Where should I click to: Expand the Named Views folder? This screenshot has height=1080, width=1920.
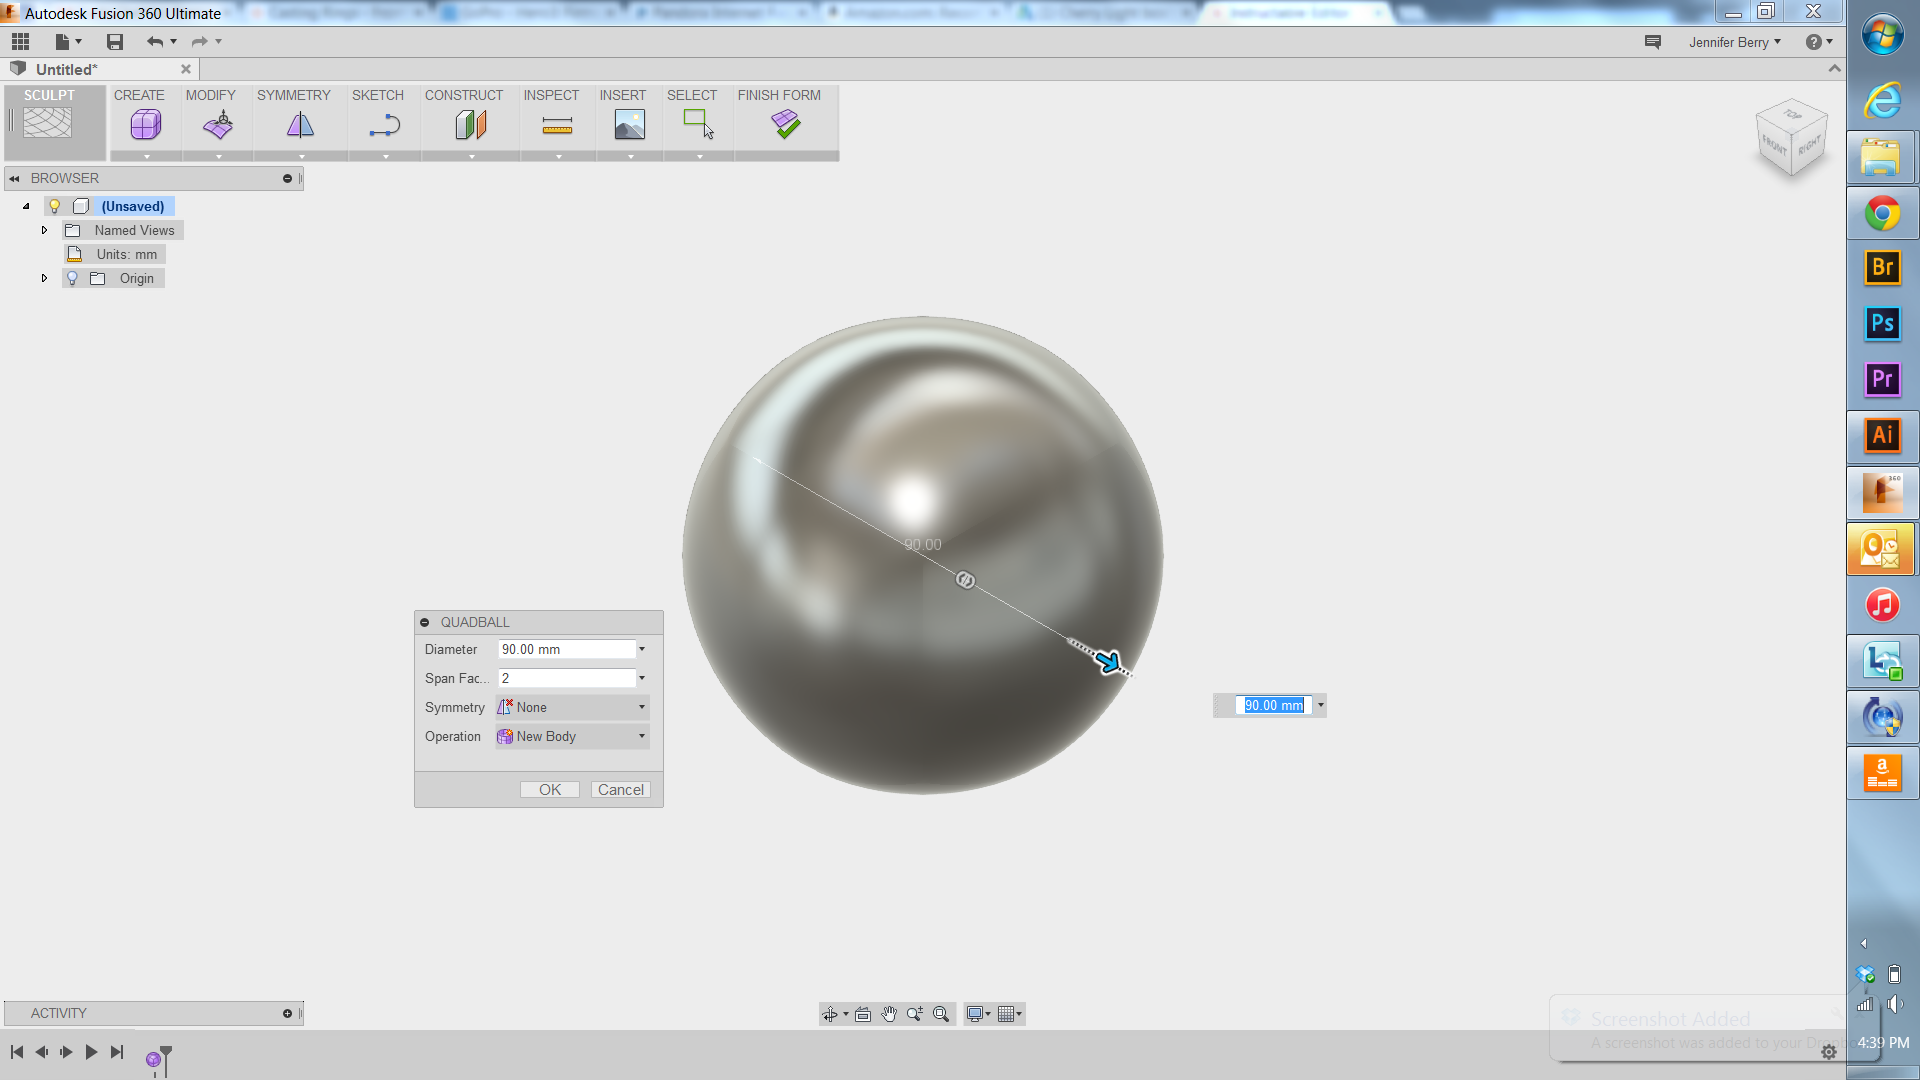click(42, 229)
